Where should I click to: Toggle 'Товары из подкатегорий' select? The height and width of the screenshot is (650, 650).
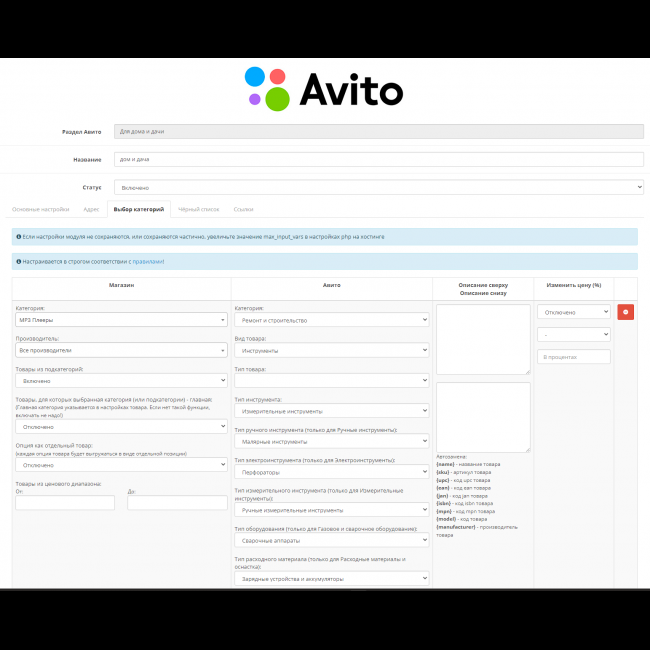(121, 381)
